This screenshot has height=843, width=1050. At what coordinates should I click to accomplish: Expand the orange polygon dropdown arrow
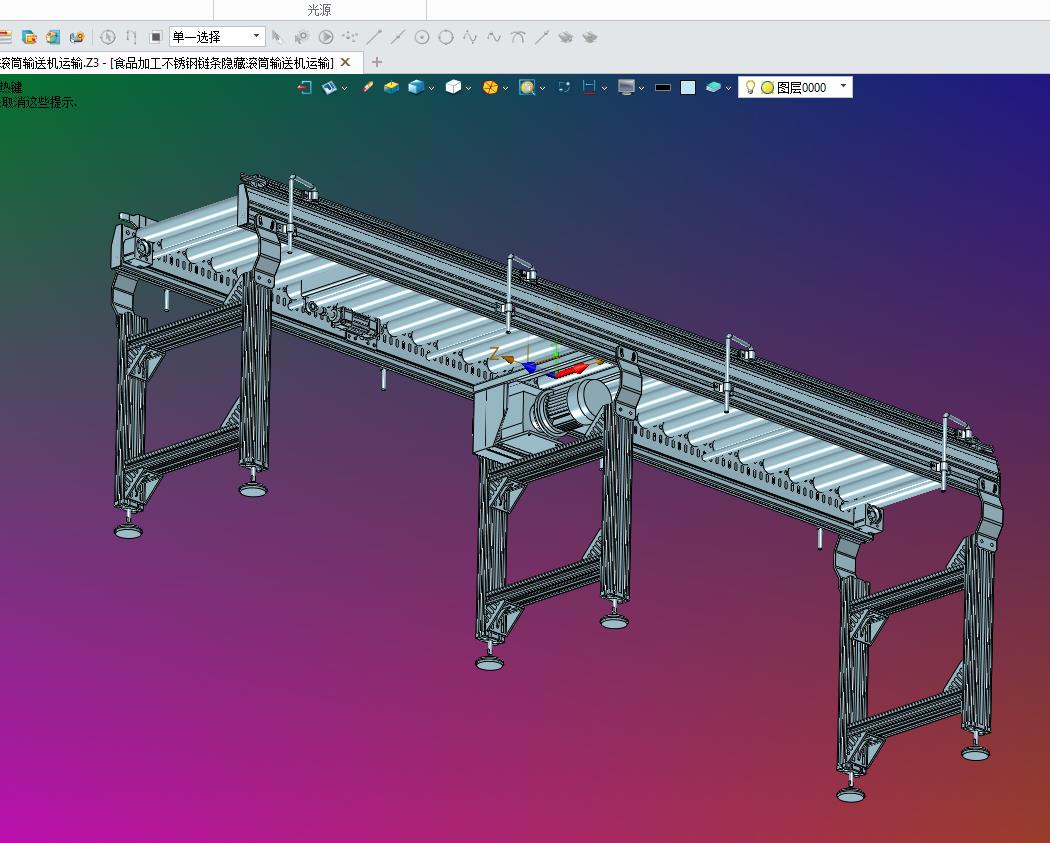(505, 88)
